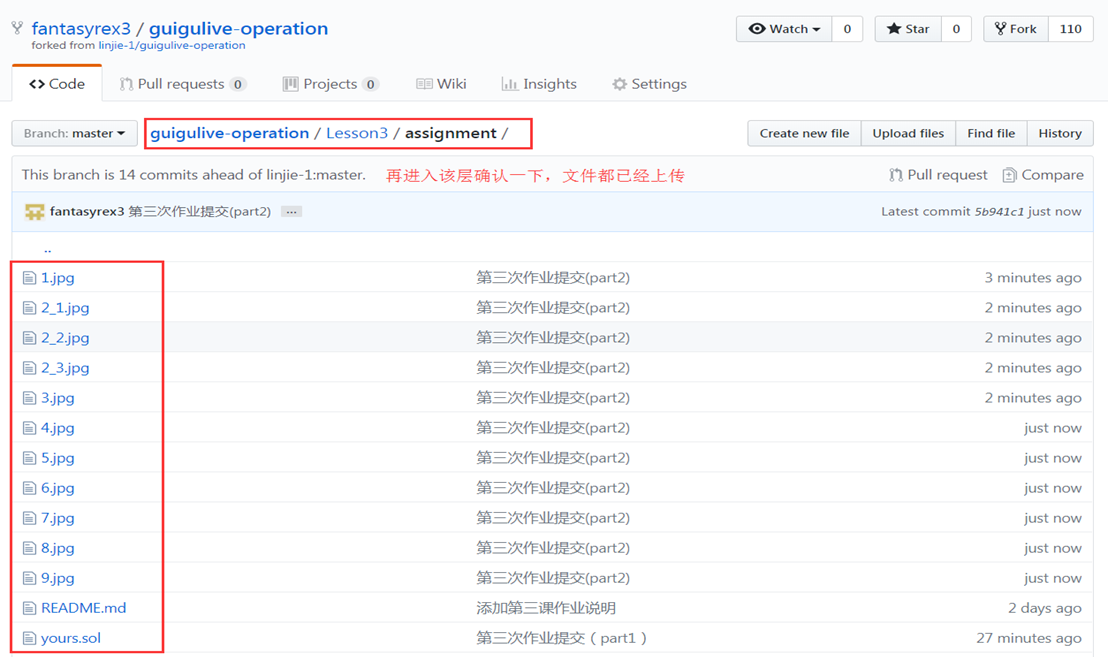1108x657 pixels.
Task: Click file icon next to 4.jpg
Action: tap(29, 428)
